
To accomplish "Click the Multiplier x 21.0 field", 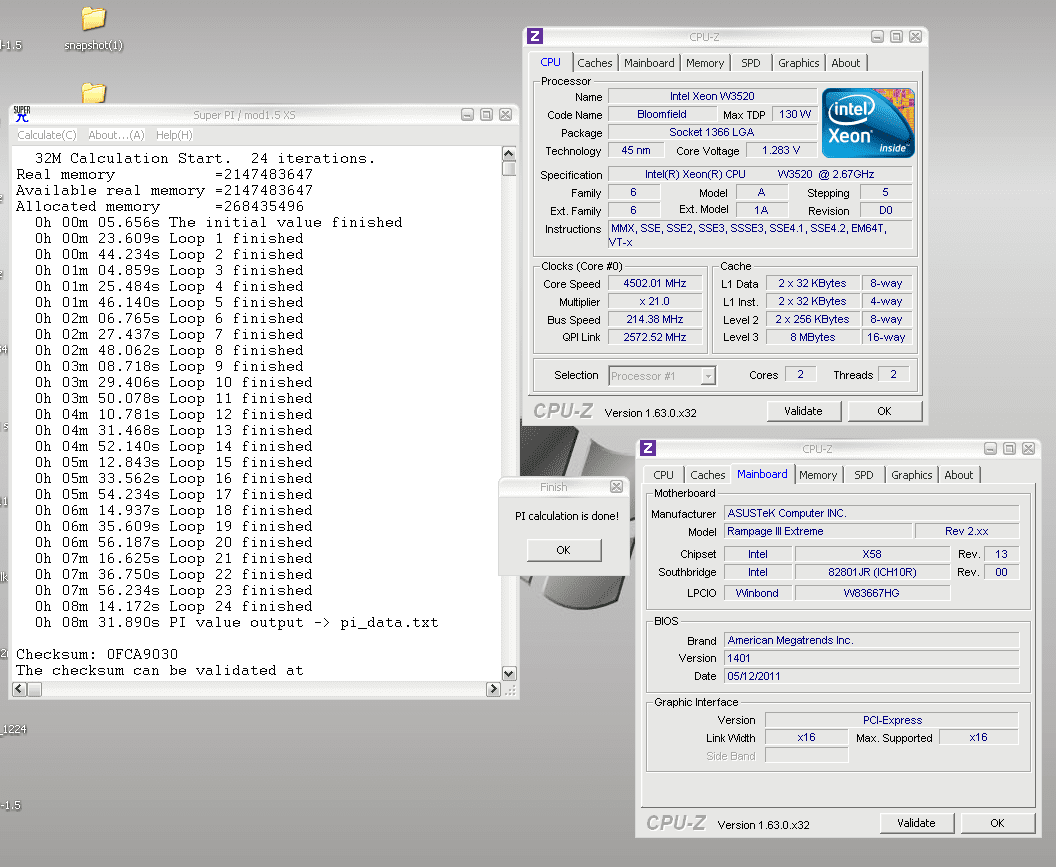I will point(655,301).
